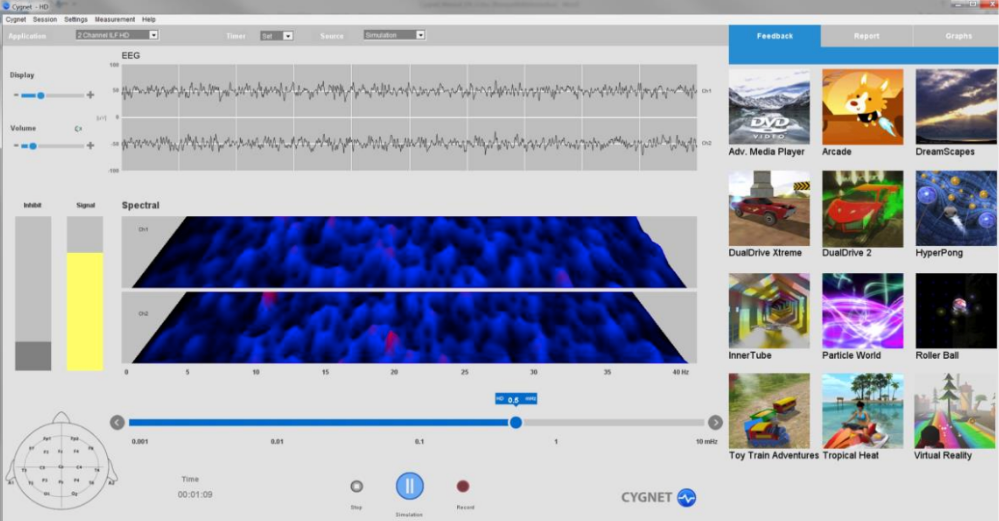Viewport: 999px width, 521px height.
Task: Decrease frequency with the left arrow button
Action: [117, 422]
